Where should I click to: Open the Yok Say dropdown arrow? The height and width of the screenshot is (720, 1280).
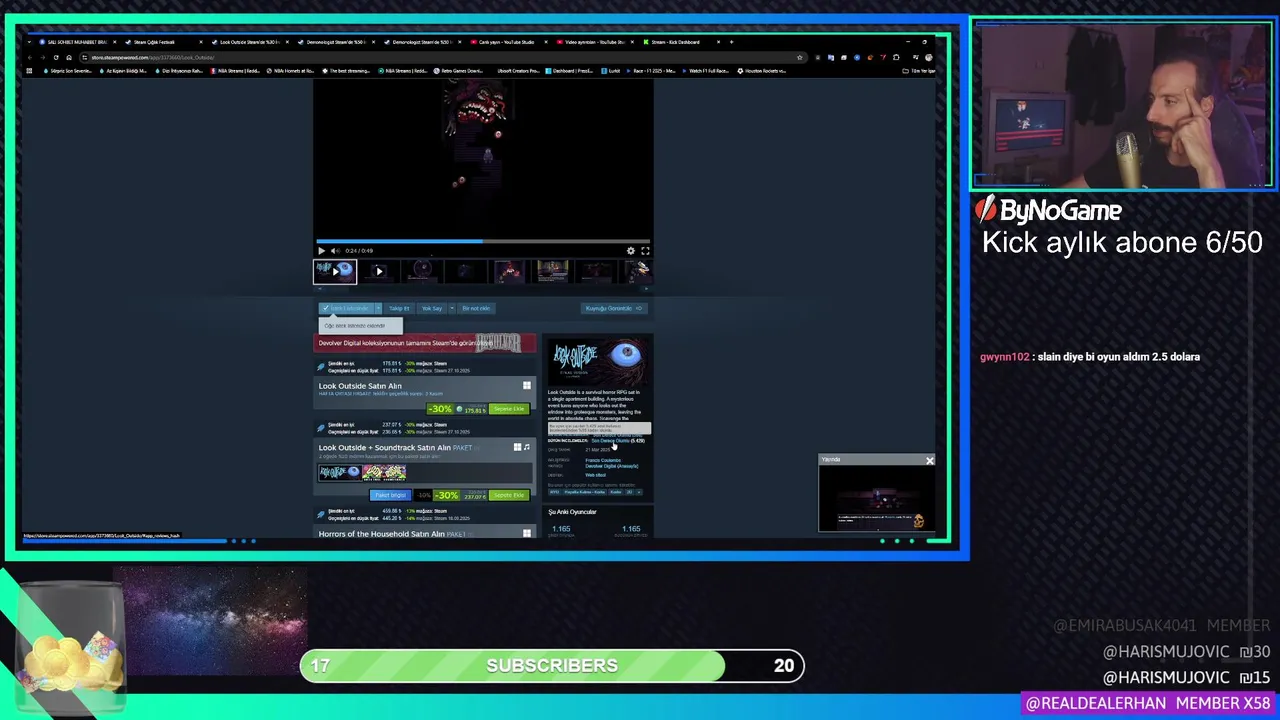[x=451, y=308]
